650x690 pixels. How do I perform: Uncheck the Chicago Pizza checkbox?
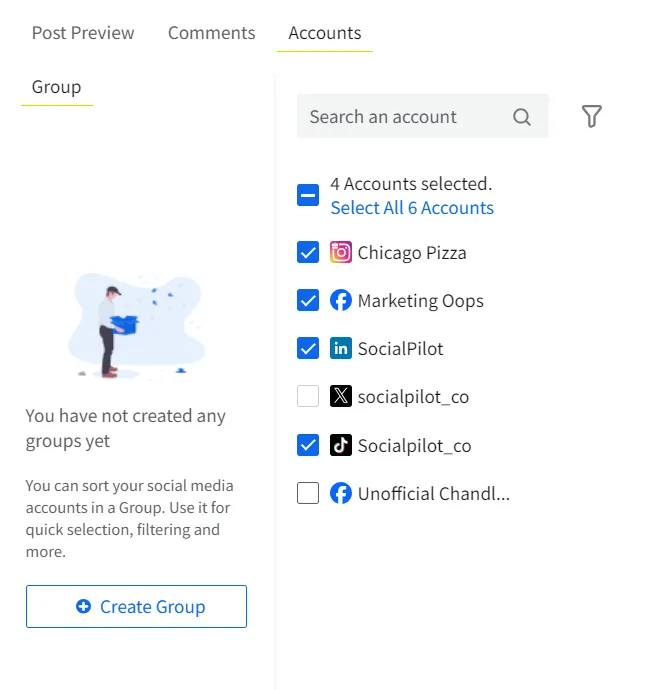pos(308,252)
